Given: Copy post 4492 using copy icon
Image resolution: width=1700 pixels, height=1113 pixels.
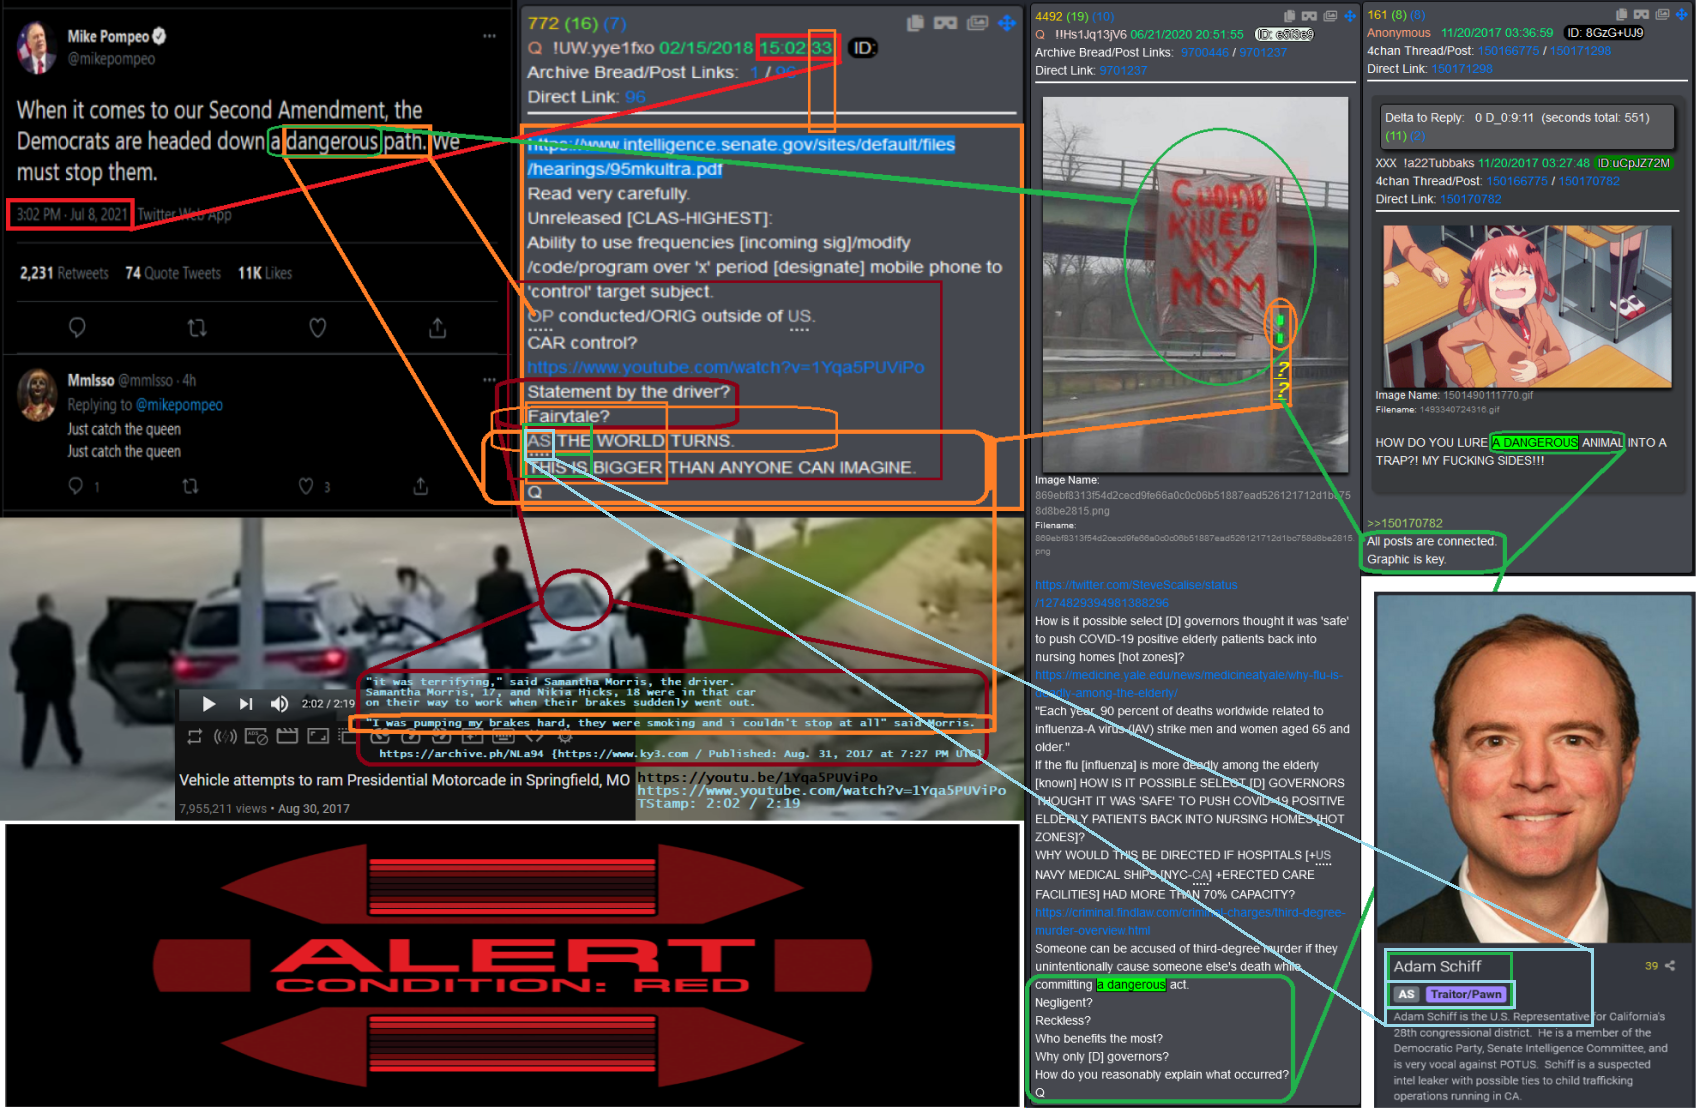Looking at the screenshot, I should coord(1290,16).
